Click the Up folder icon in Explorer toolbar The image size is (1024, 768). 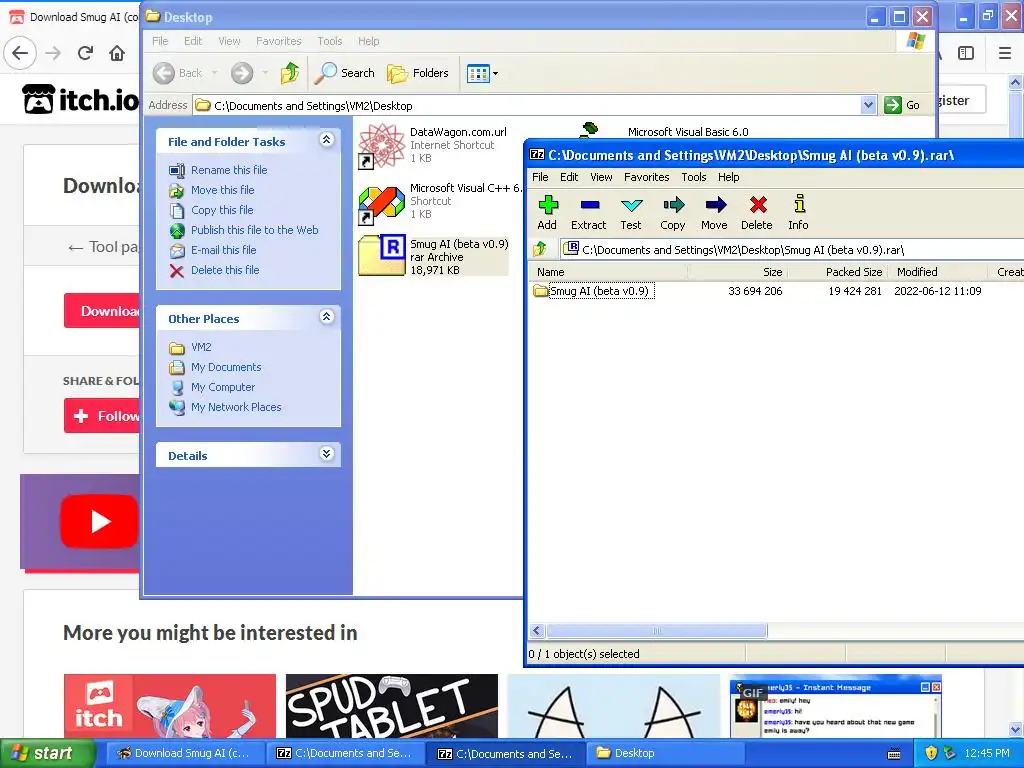pos(289,73)
